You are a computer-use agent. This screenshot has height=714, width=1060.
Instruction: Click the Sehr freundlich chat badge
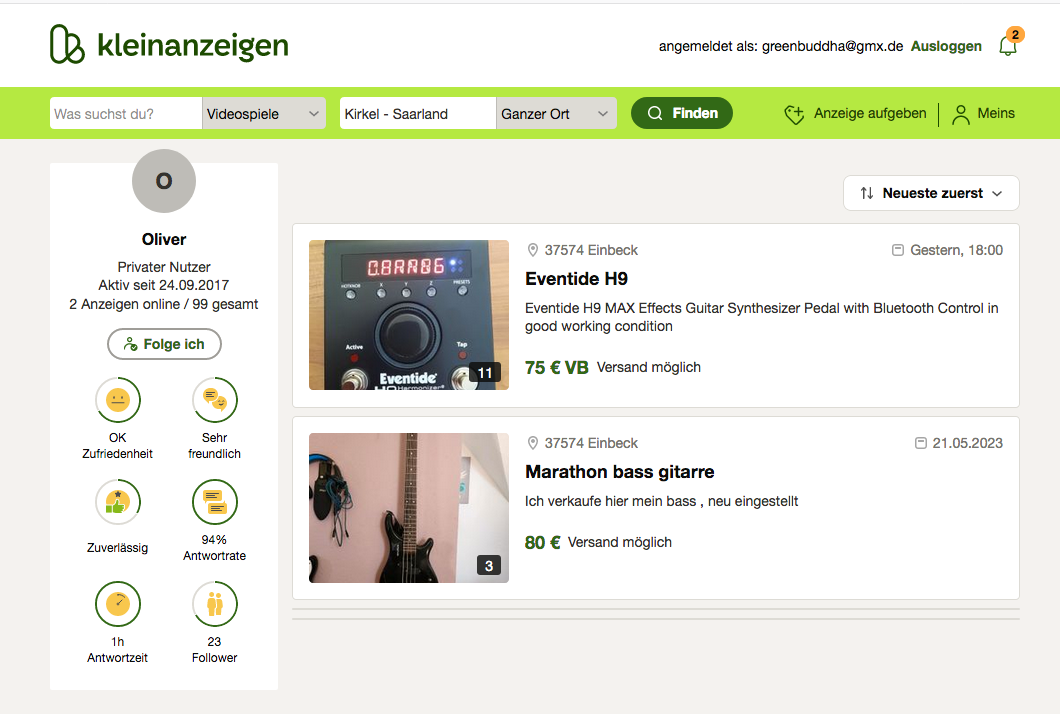[x=214, y=400]
